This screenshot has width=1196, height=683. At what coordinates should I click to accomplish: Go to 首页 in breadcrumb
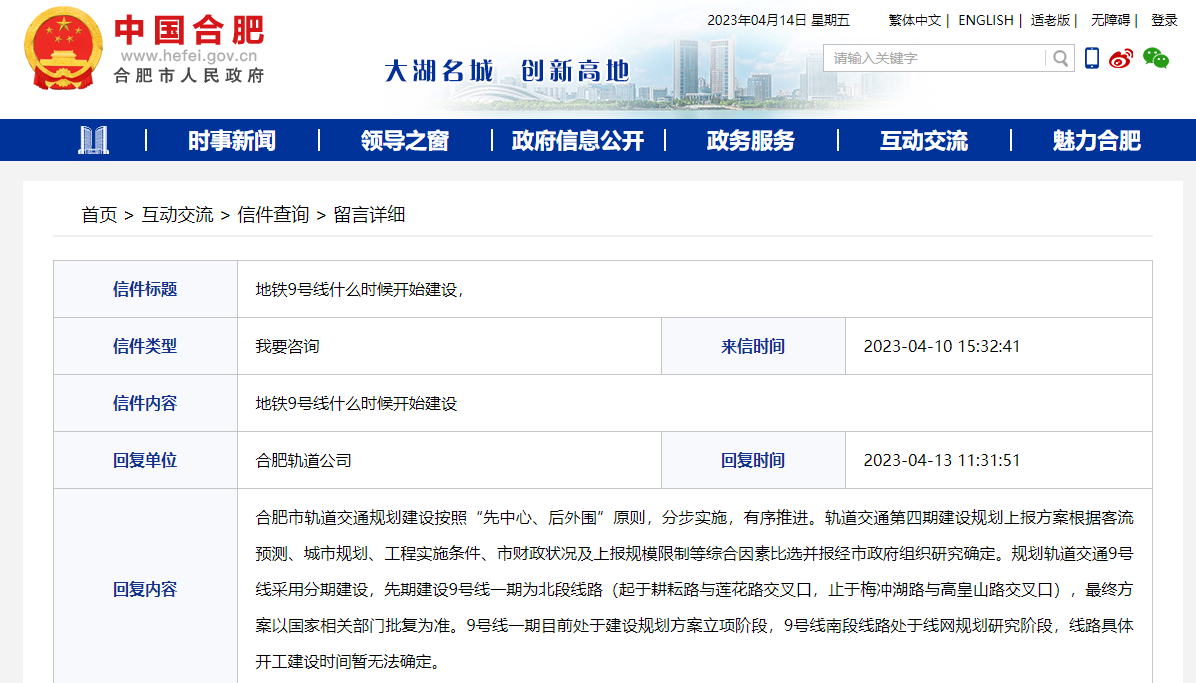(99, 215)
